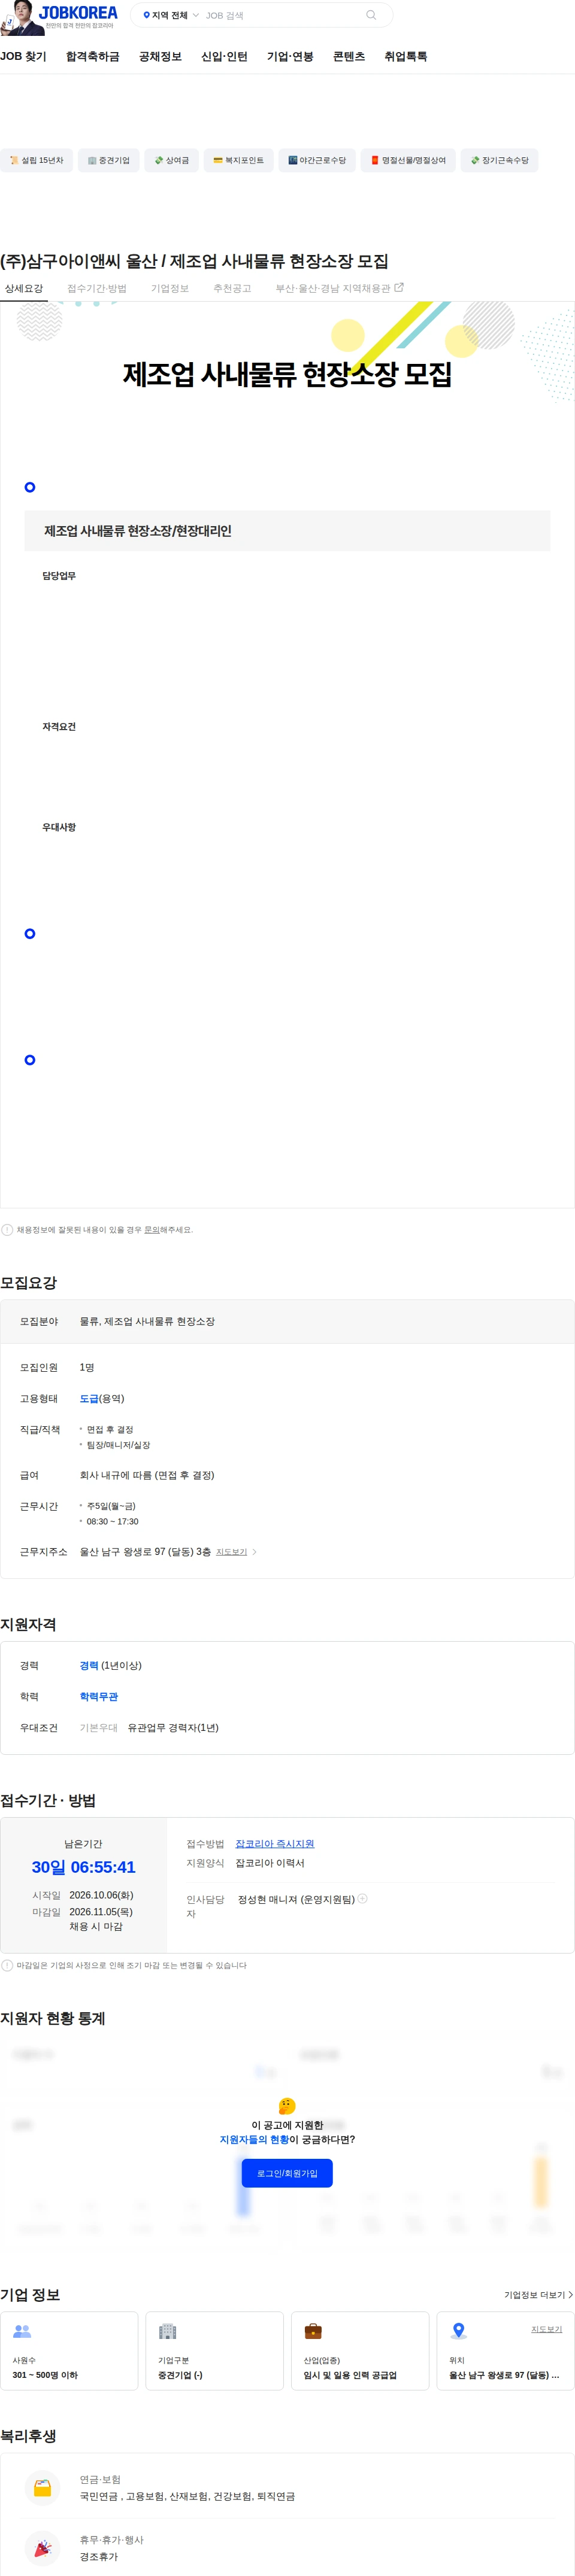Select the 상세요강 tab

pos(24,288)
